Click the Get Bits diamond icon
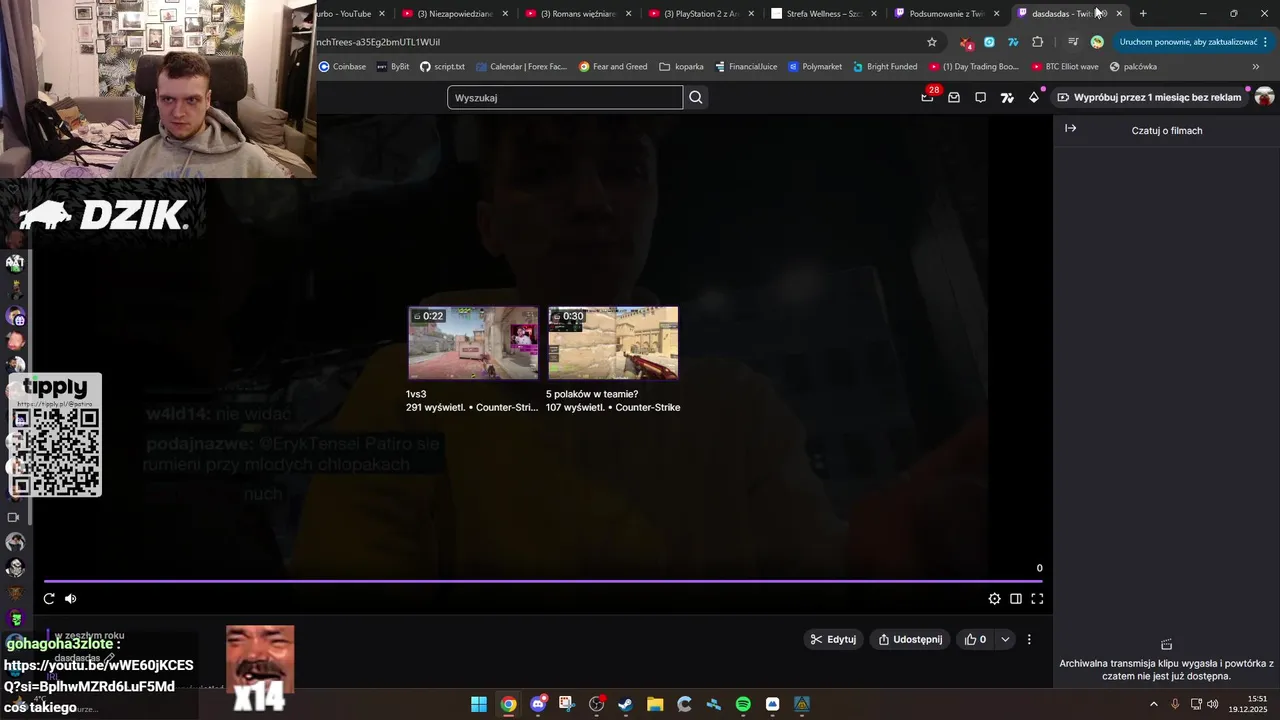 coord(1034,97)
